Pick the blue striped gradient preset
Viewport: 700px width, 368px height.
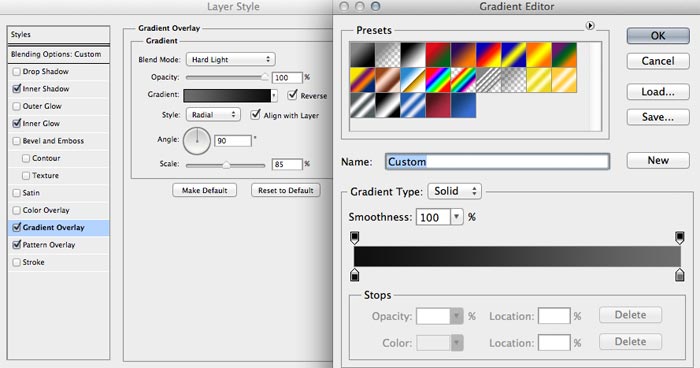pyautogui.click(x=412, y=105)
